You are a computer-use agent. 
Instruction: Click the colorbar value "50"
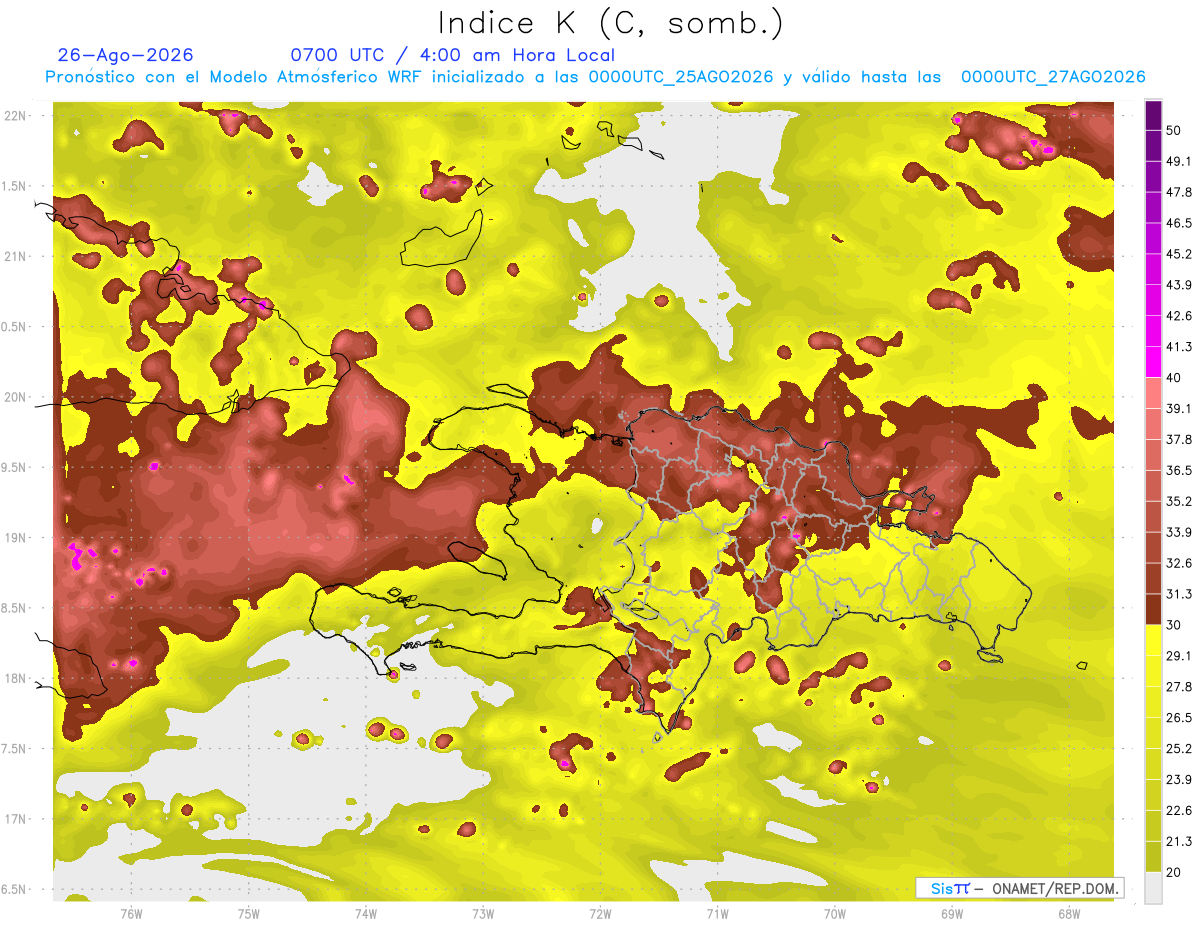tap(1174, 130)
